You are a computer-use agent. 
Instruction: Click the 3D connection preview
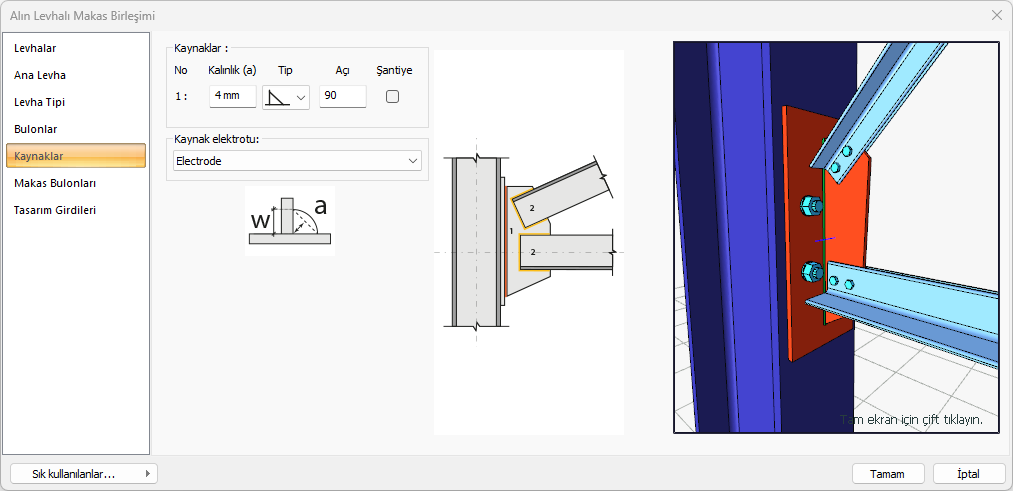836,237
